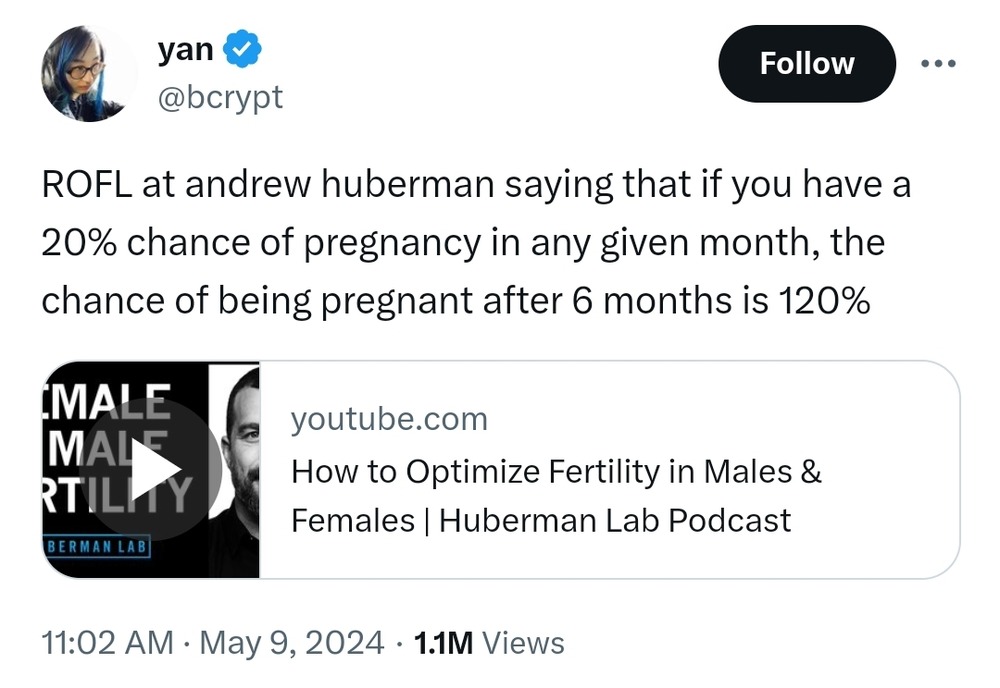This screenshot has height=688, width=1000.
Task: Click the display name "yan"
Action: (x=185, y=50)
